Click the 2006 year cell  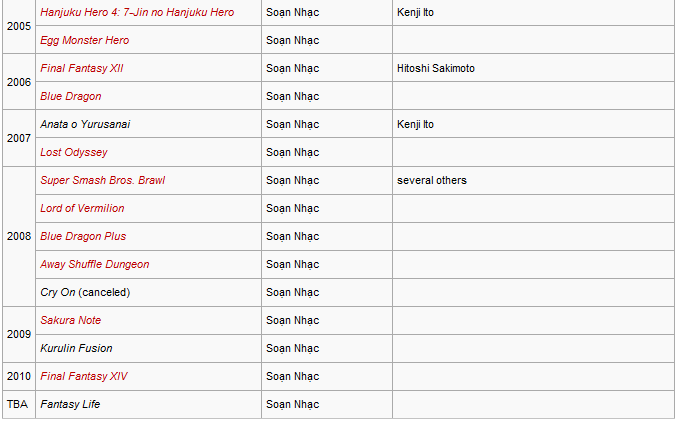pyautogui.click(x=18, y=82)
